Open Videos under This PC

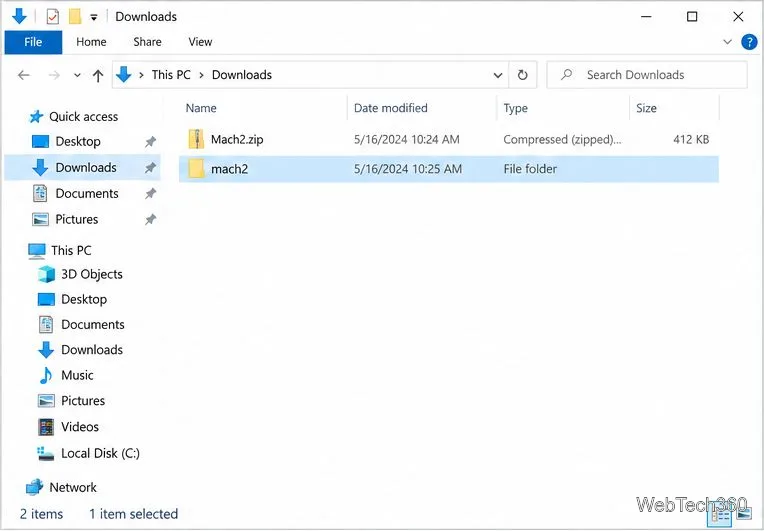(80, 427)
